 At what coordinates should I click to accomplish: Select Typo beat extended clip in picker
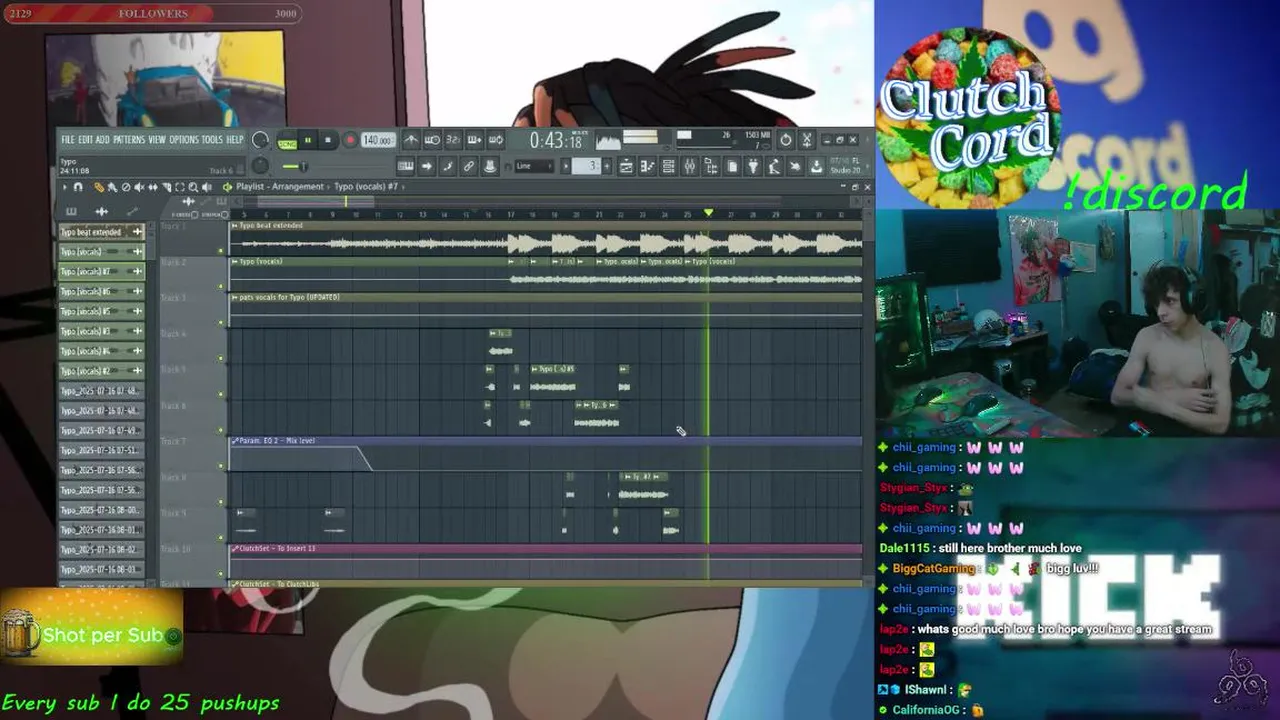point(101,232)
